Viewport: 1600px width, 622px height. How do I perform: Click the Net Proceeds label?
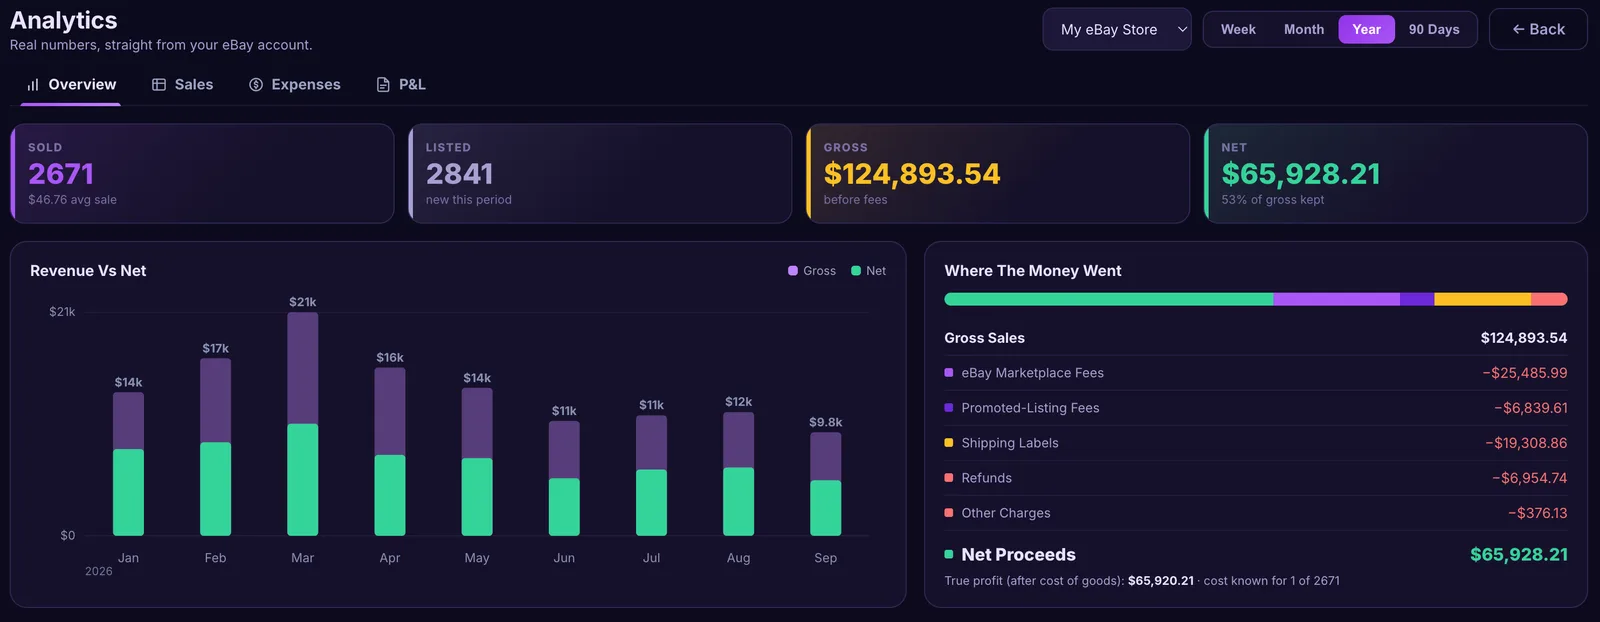coord(1018,554)
